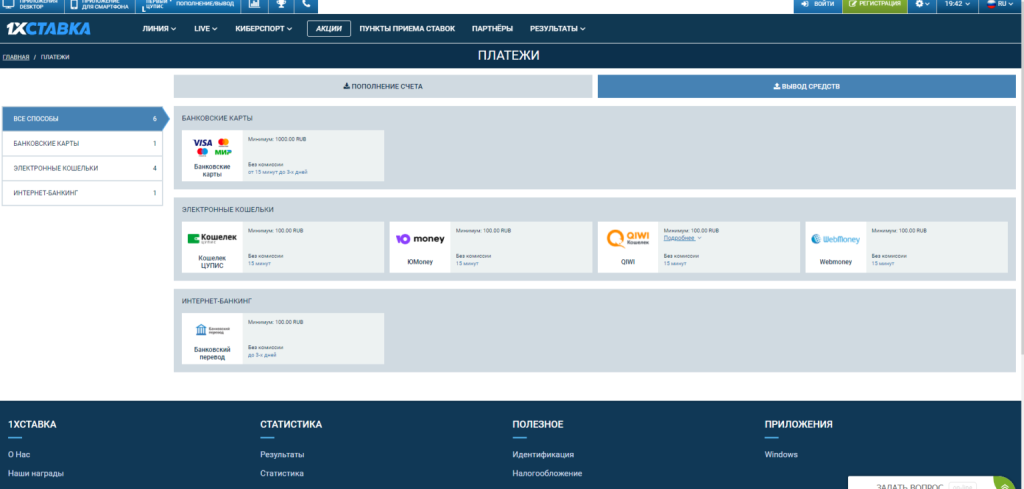Open the settings gear dropdown

[x=922, y=5]
